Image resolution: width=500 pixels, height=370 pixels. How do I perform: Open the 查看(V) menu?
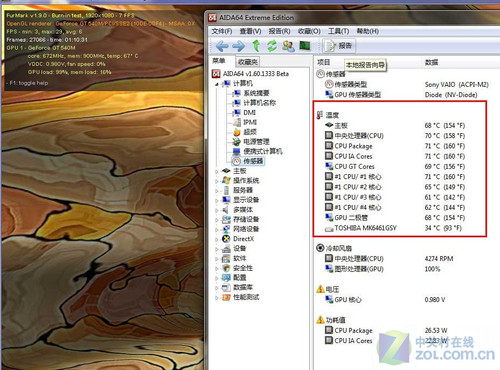[x=250, y=31]
